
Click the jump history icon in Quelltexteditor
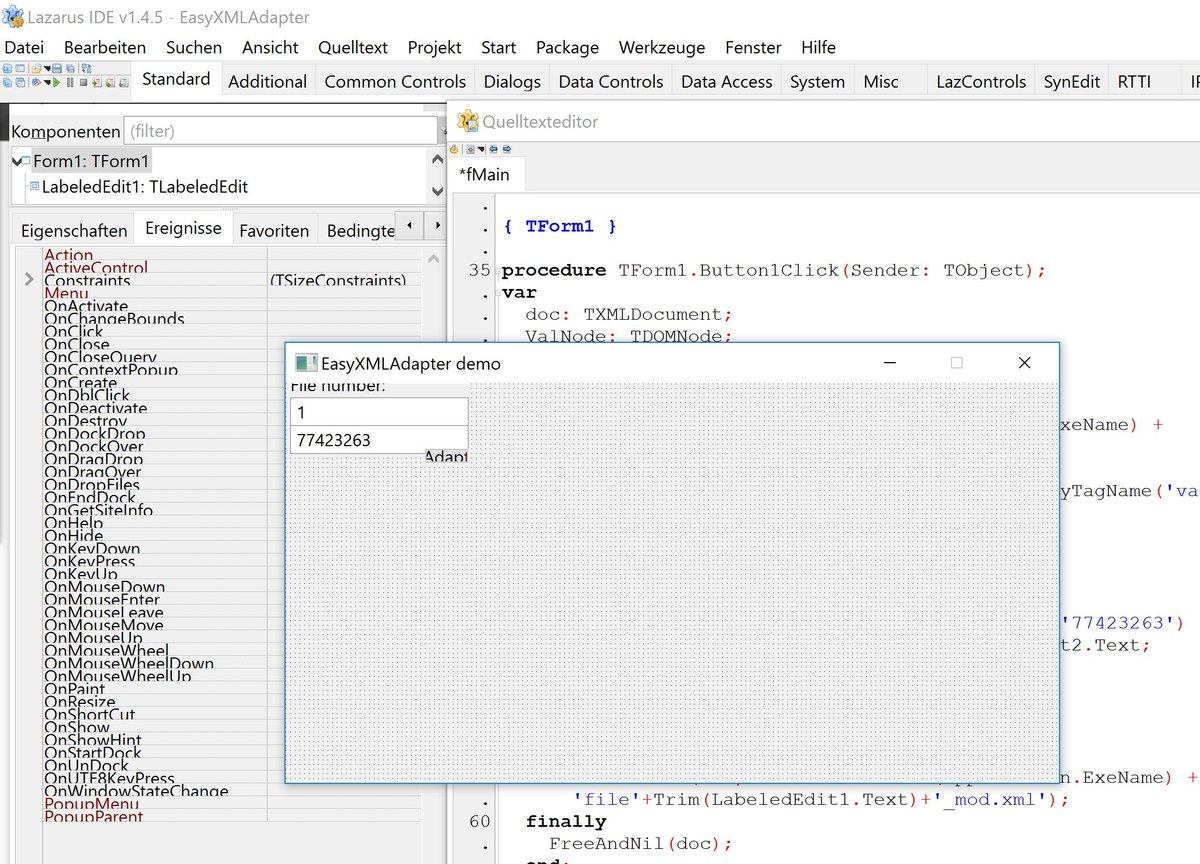click(x=470, y=149)
